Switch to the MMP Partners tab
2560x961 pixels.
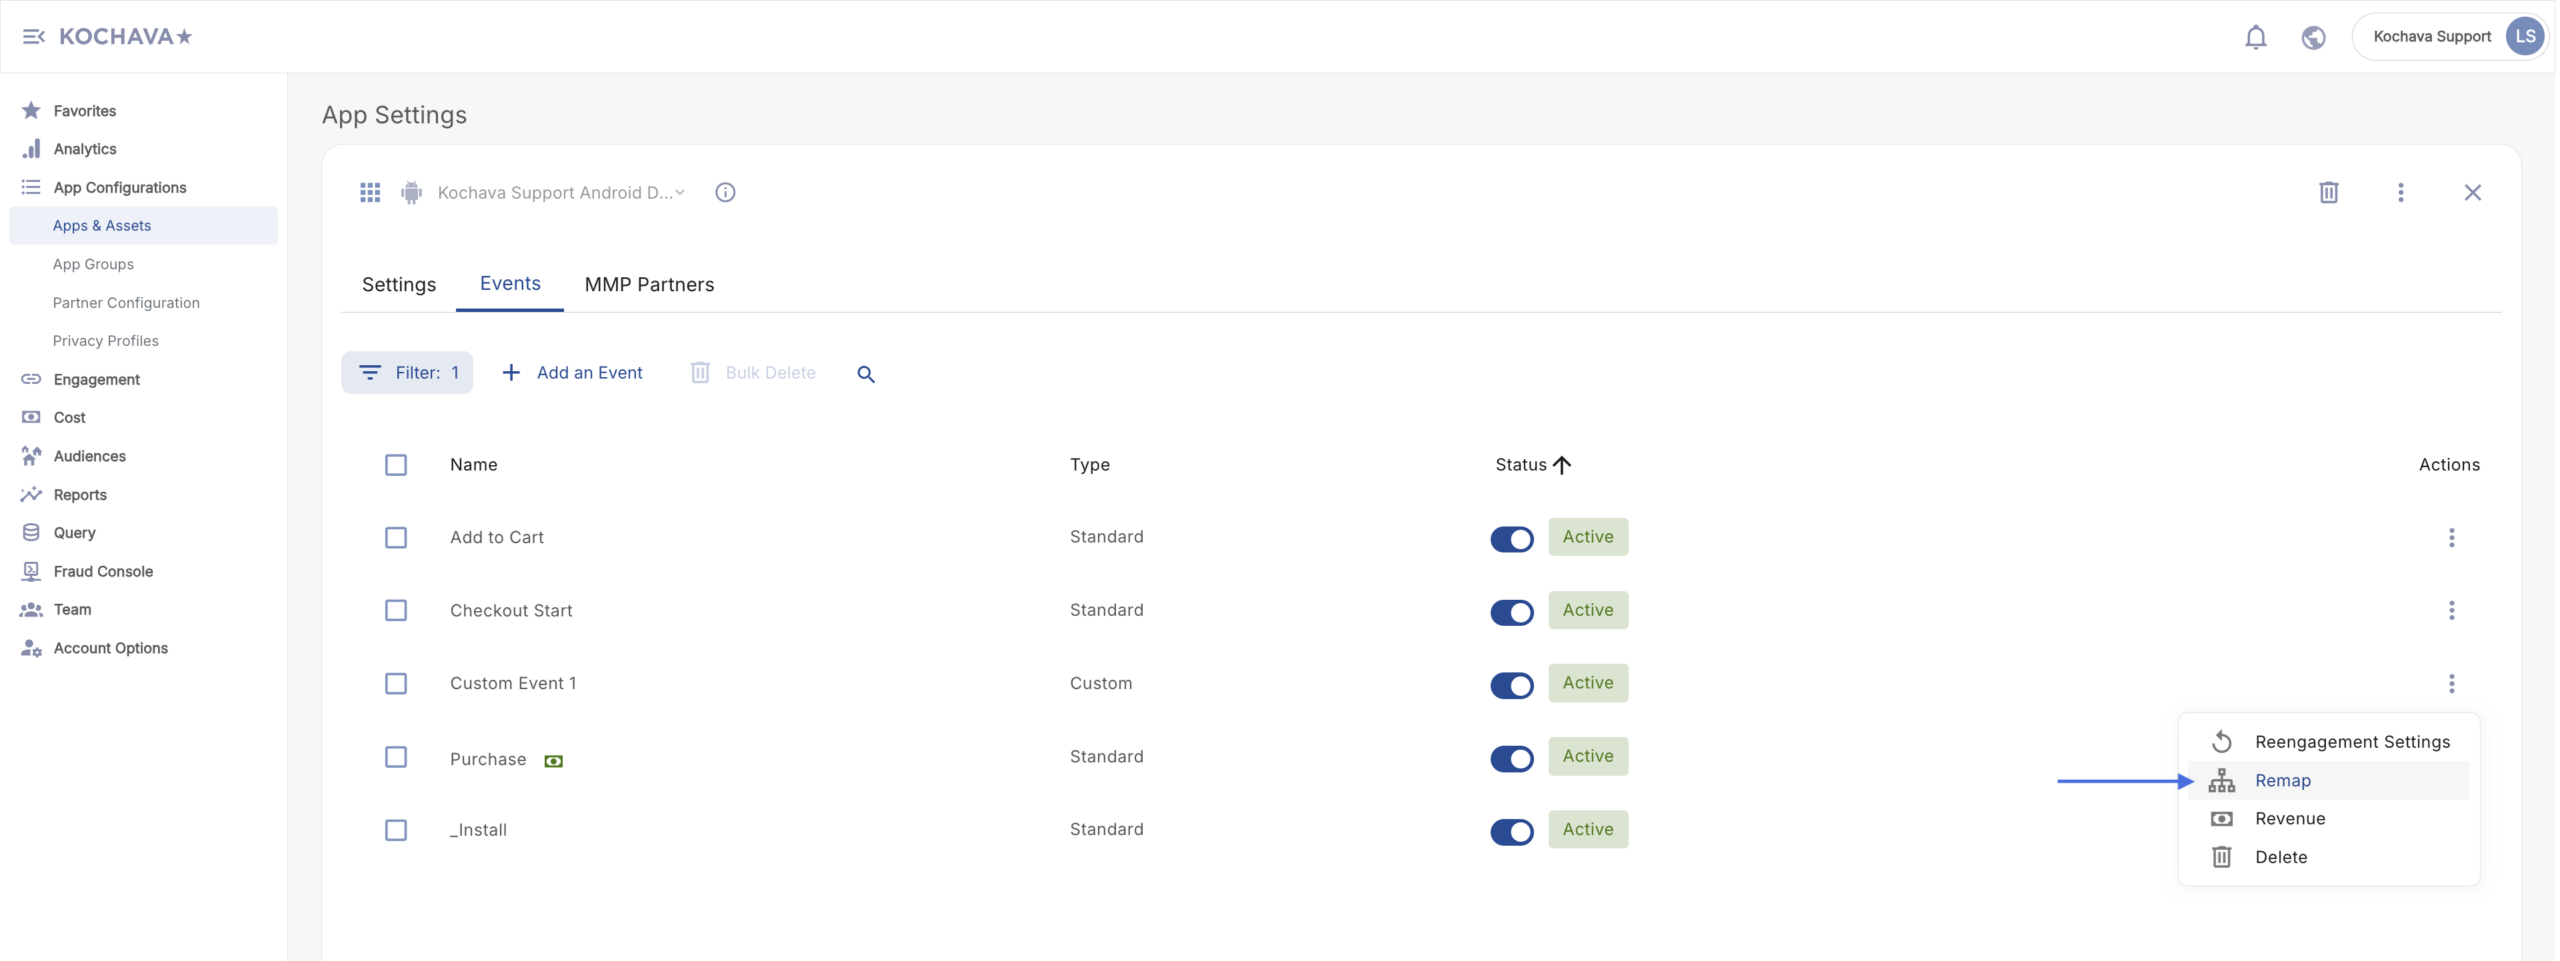[649, 285]
